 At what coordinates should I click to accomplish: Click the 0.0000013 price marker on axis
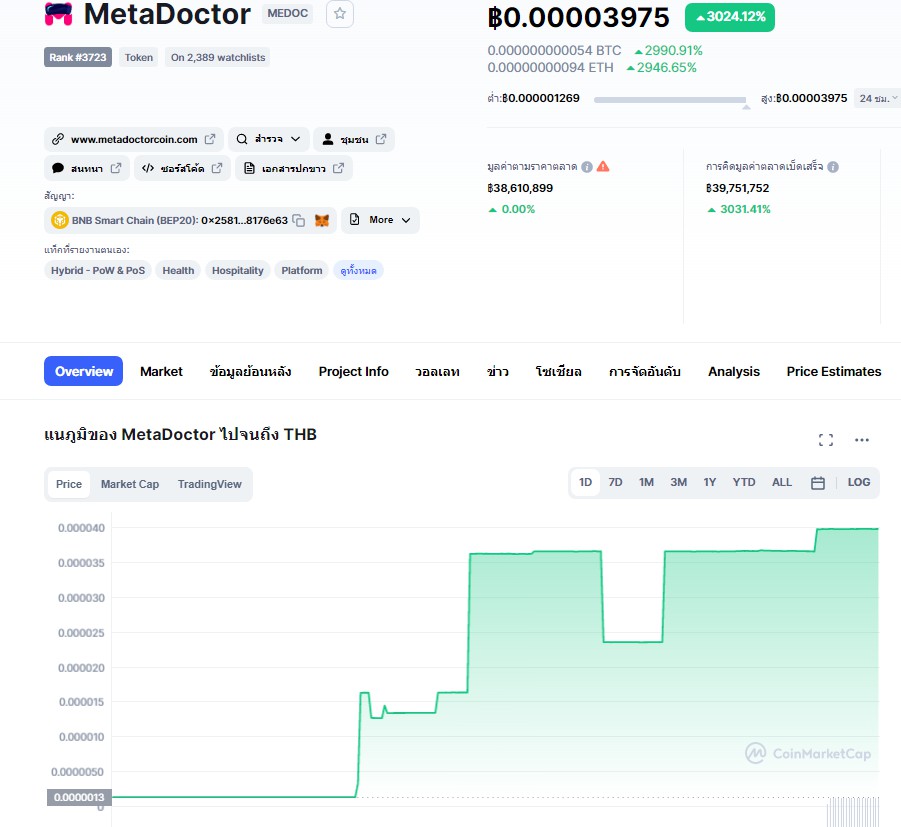click(79, 797)
